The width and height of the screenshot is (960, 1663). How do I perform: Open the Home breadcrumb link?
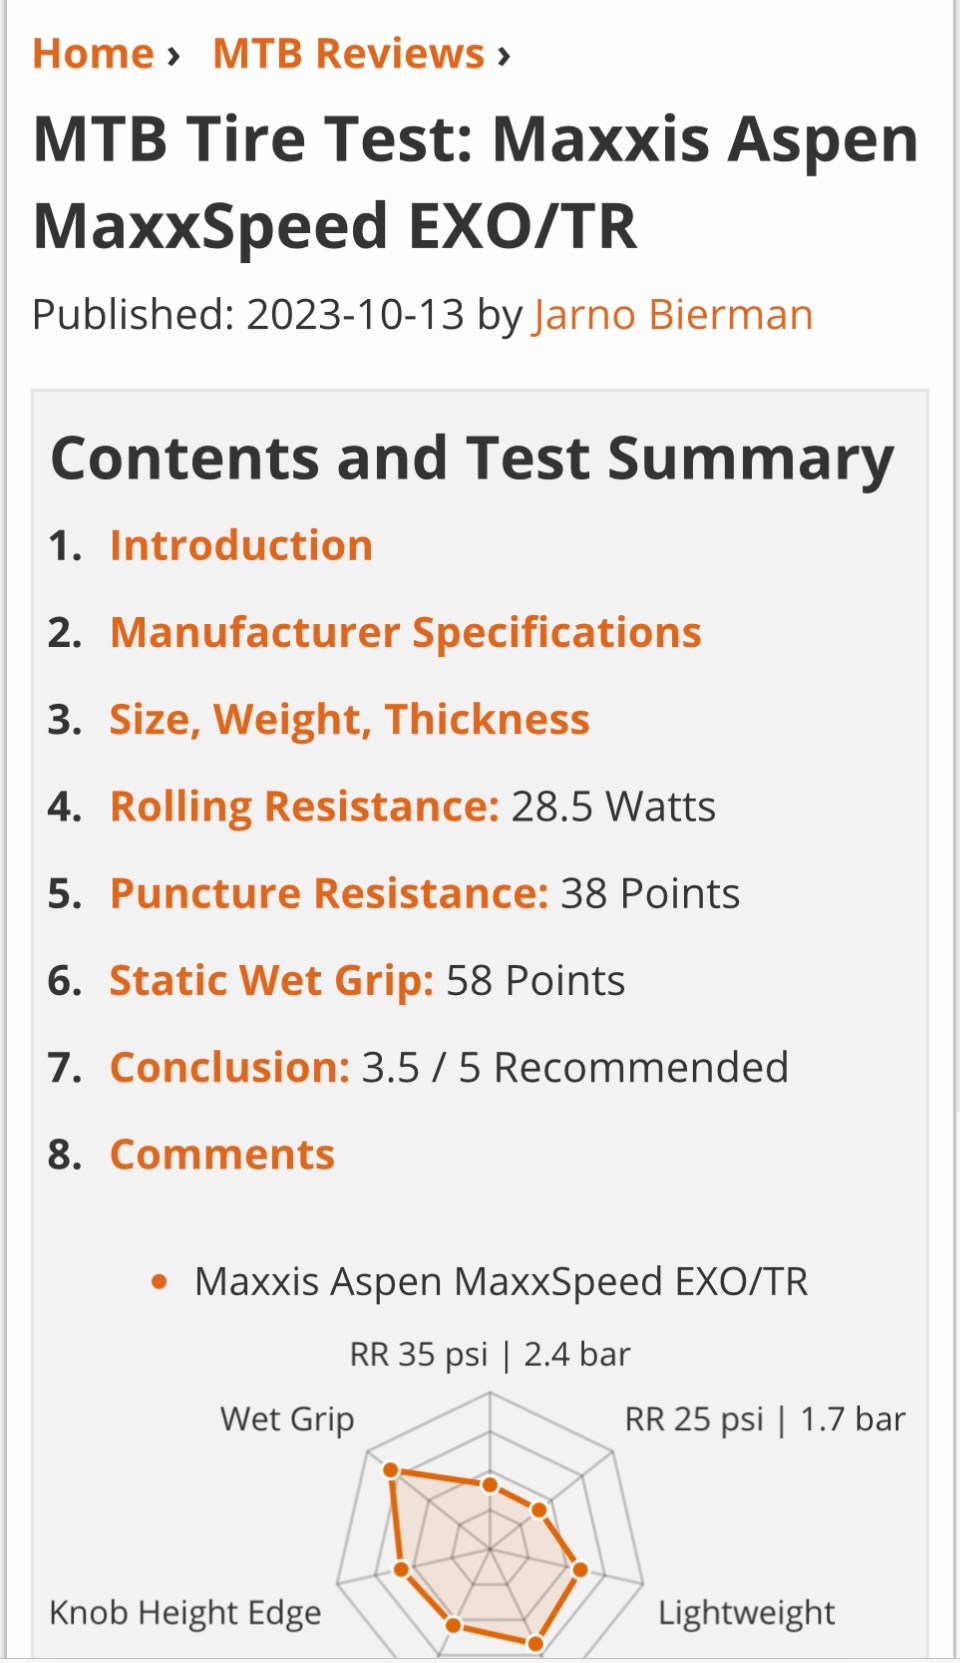click(x=93, y=54)
